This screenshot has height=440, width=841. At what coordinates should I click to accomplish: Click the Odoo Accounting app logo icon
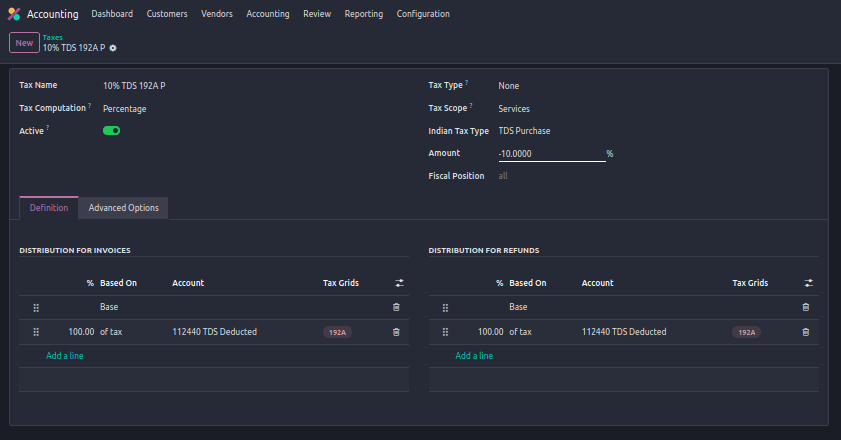tap(14, 14)
